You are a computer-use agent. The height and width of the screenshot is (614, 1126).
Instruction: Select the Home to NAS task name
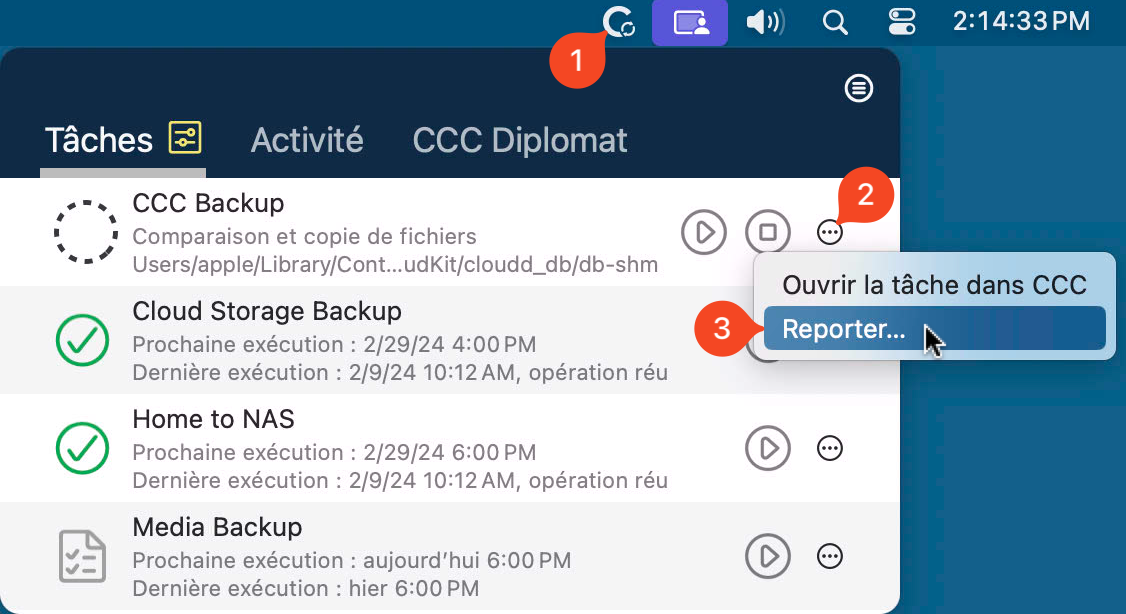(213, 419)
